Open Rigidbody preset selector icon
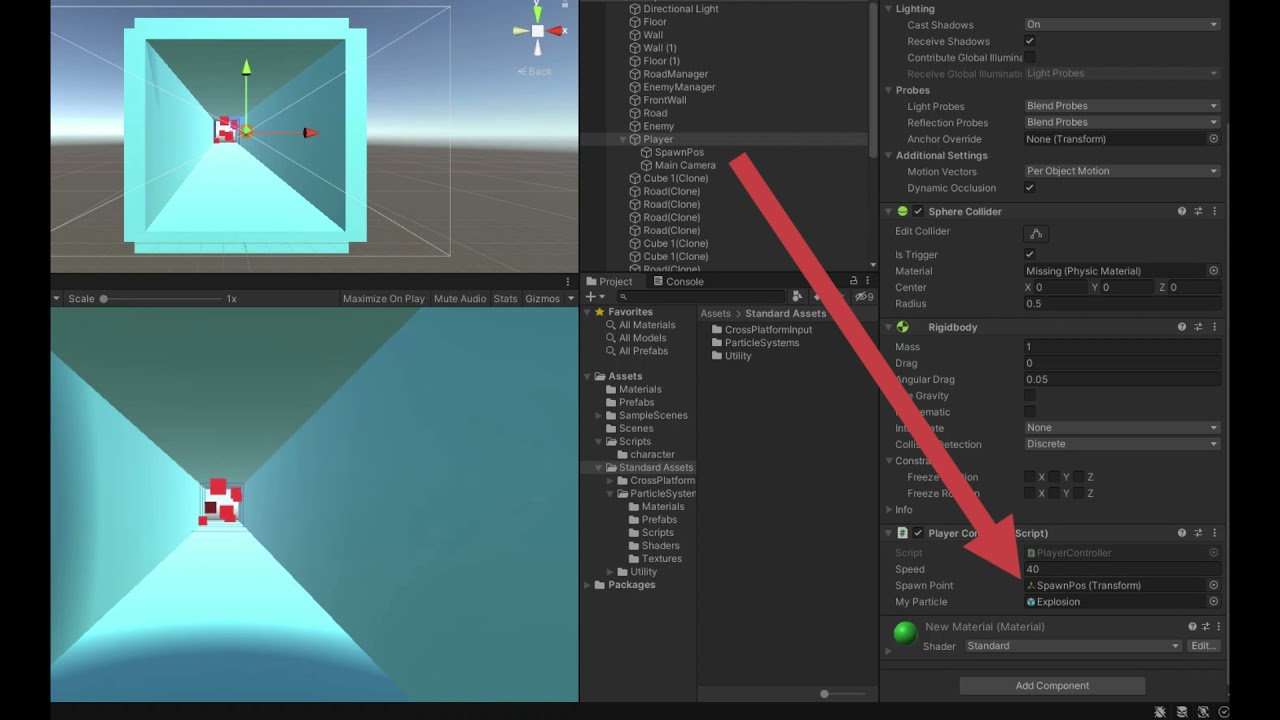Viewport: 1280px width, 720px height. 1198,327
